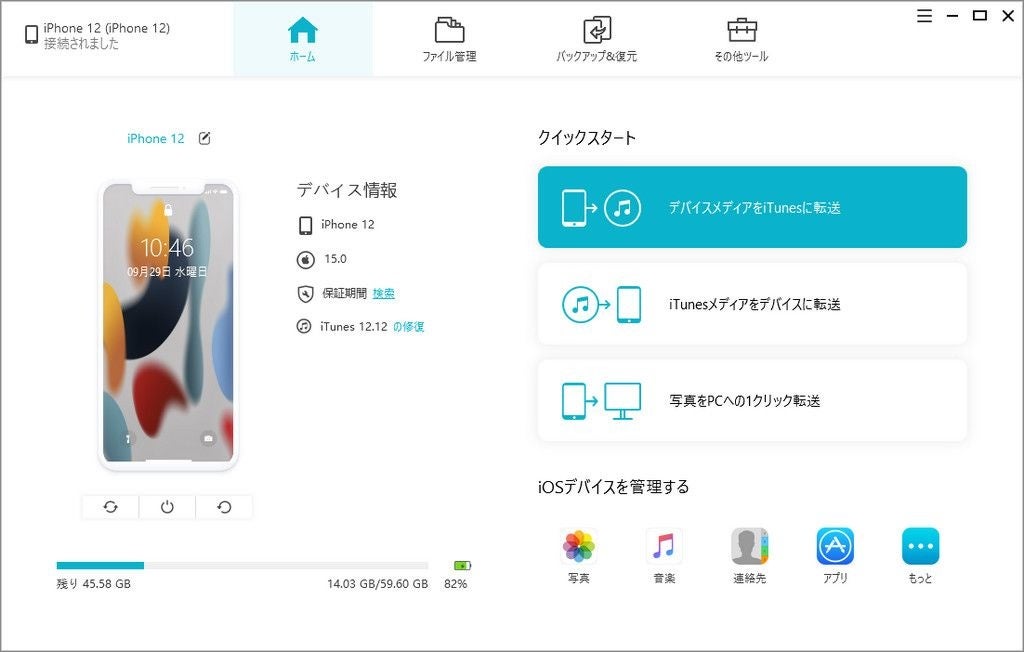Image resolution: width=1024 pixels, height=652 pixels.
Task: Switch to ファイル管理 tab
Action: click(449, 39)
